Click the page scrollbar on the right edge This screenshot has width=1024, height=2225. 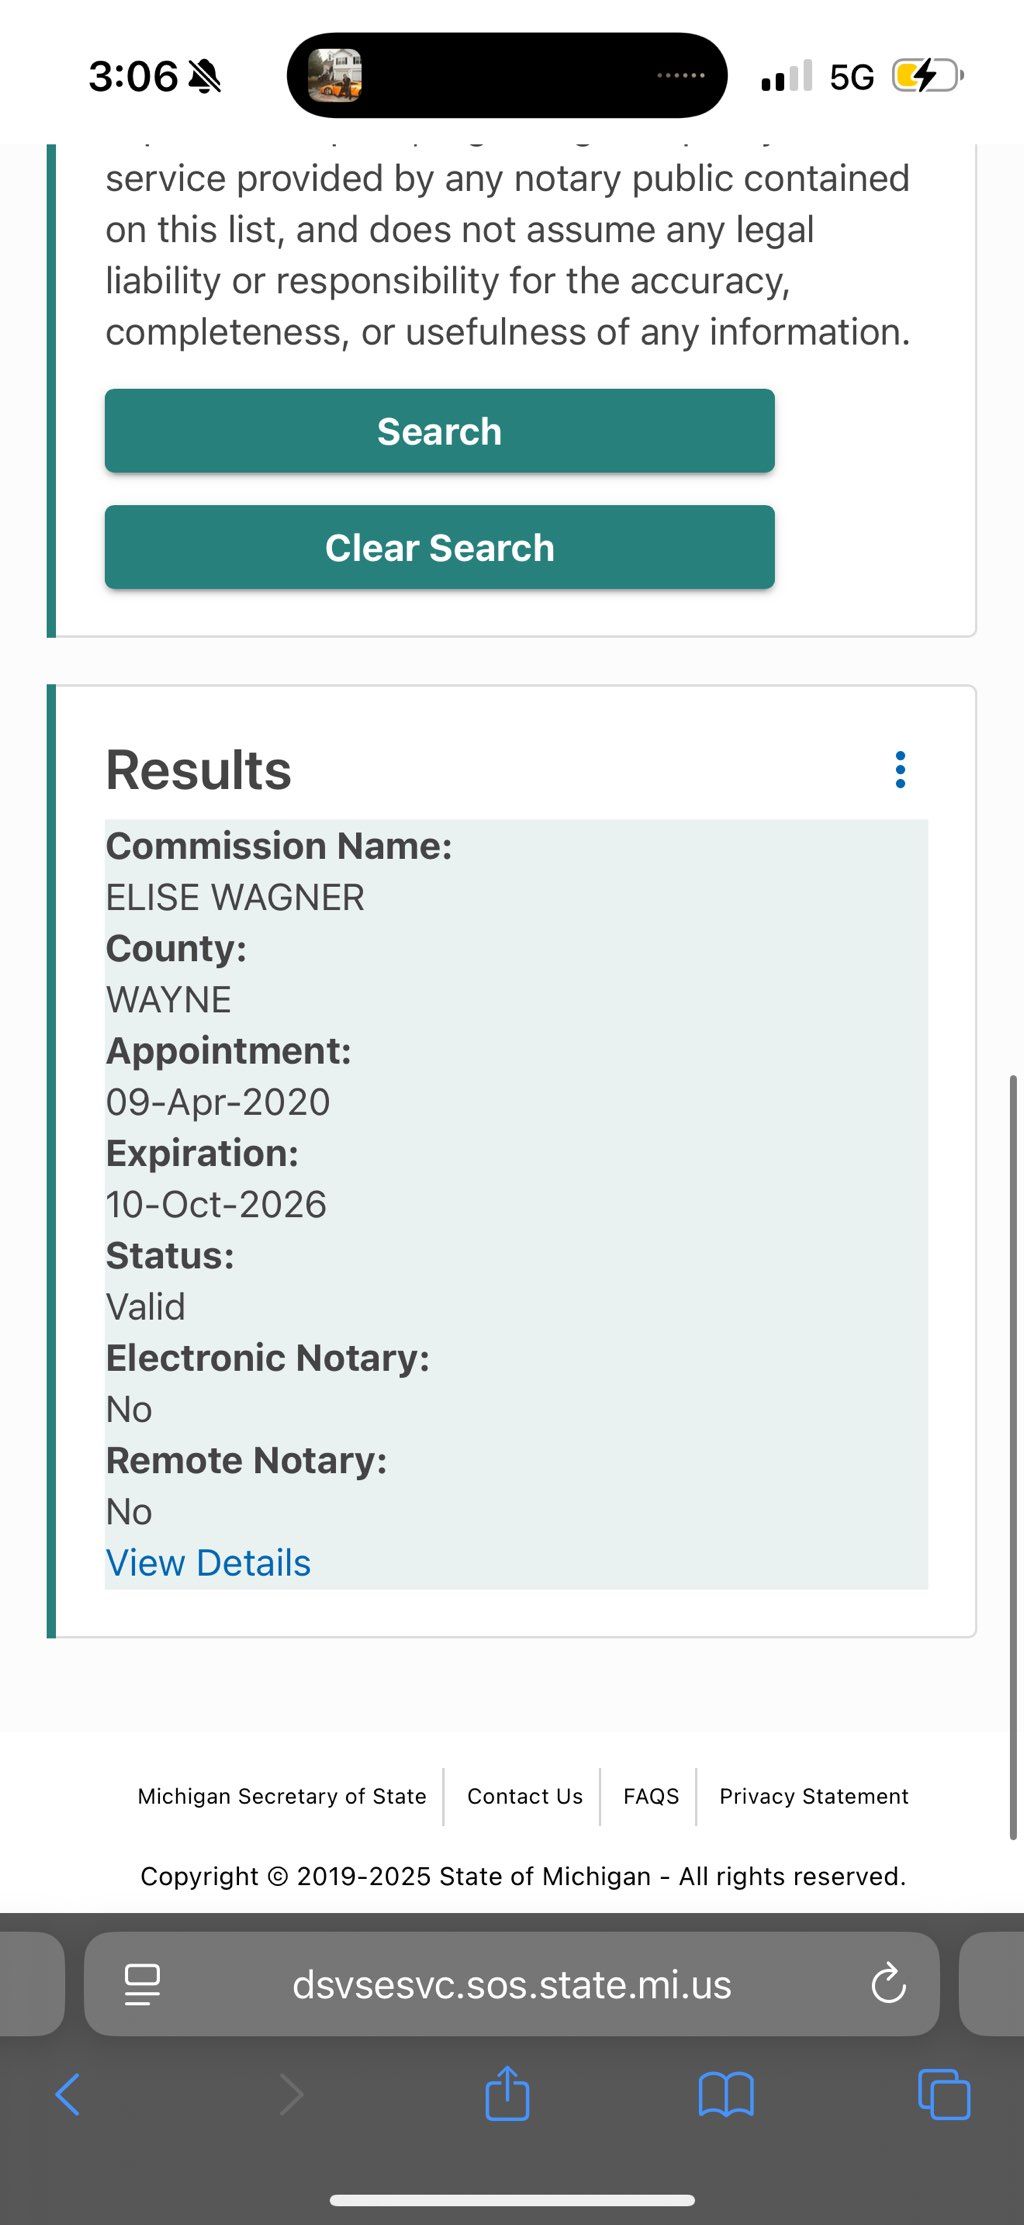click(1013, 1450)
